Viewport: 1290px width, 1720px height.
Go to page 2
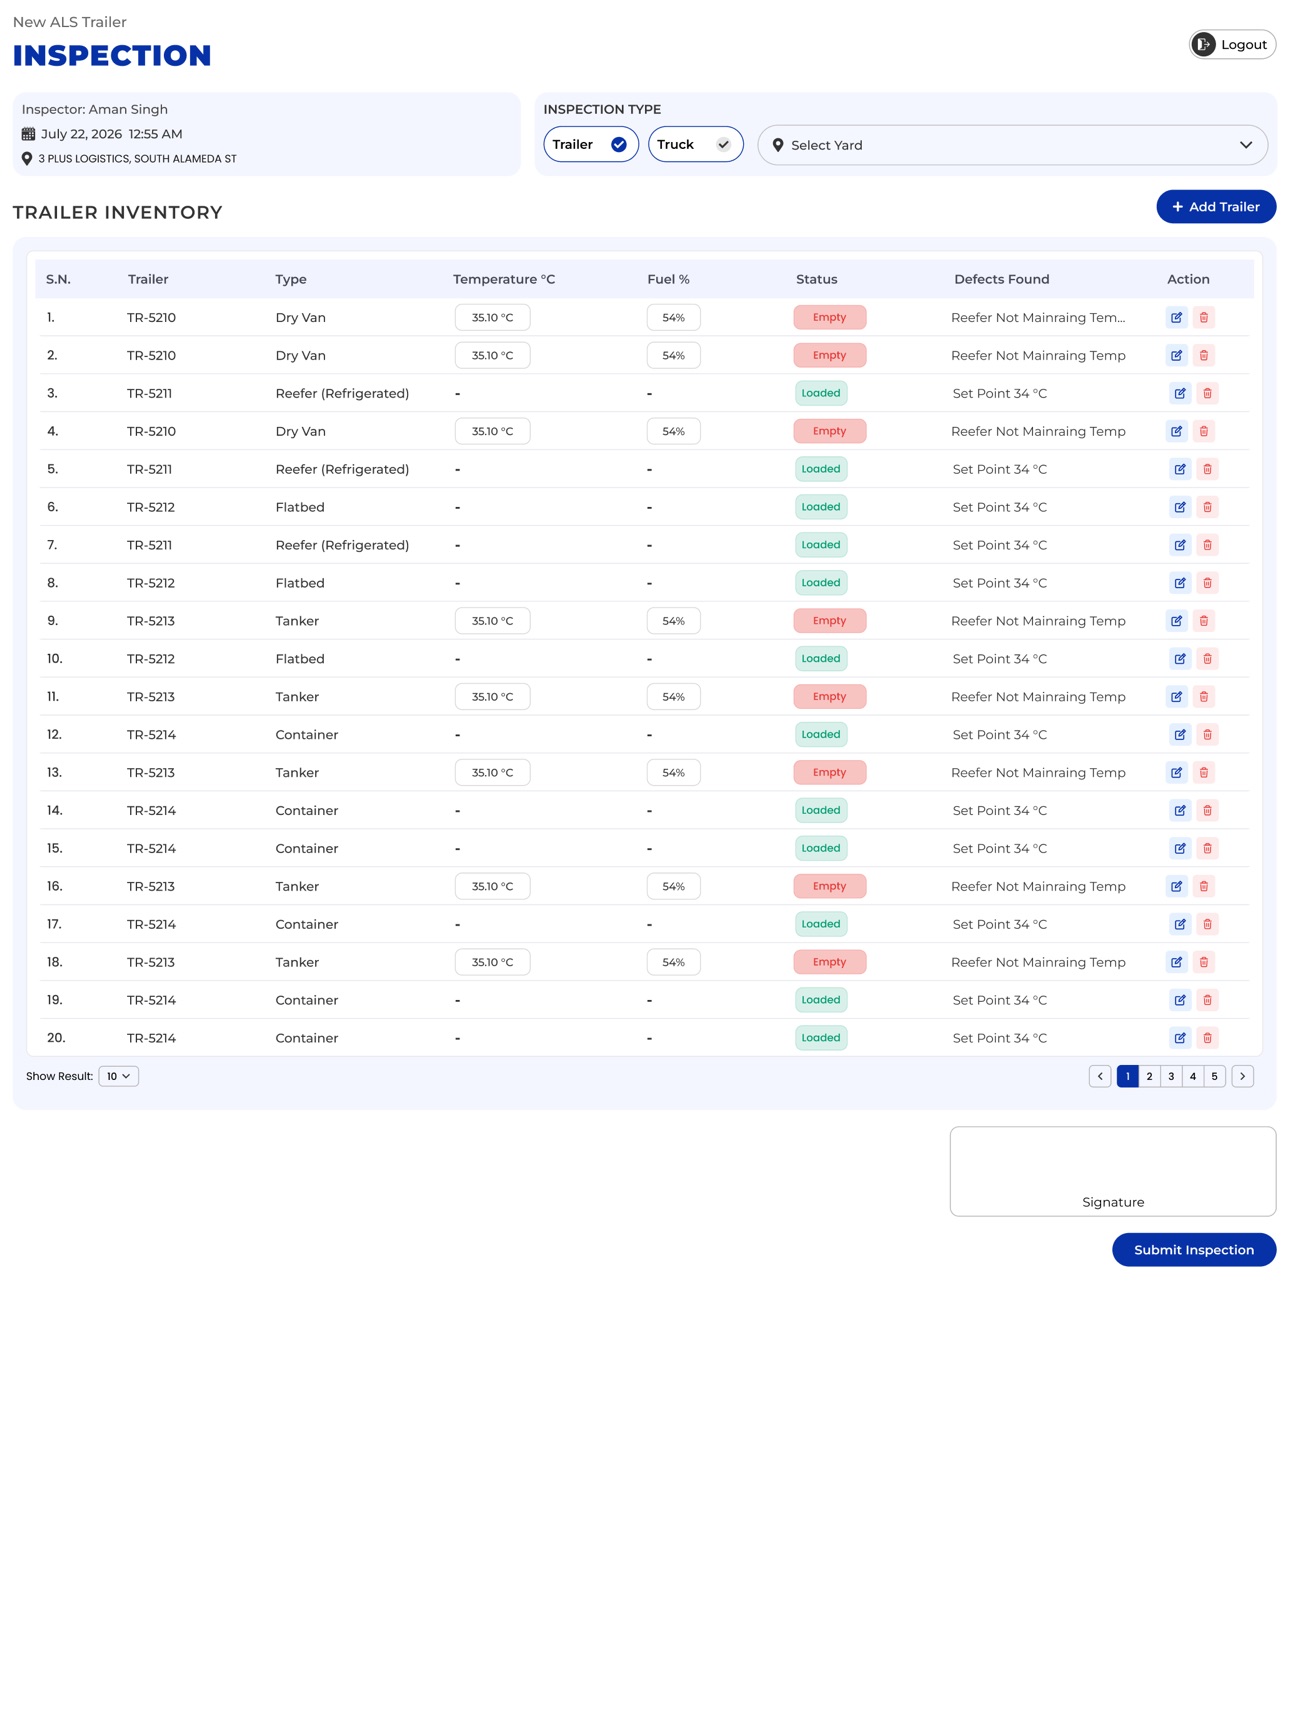(x=1149, y=1077)
